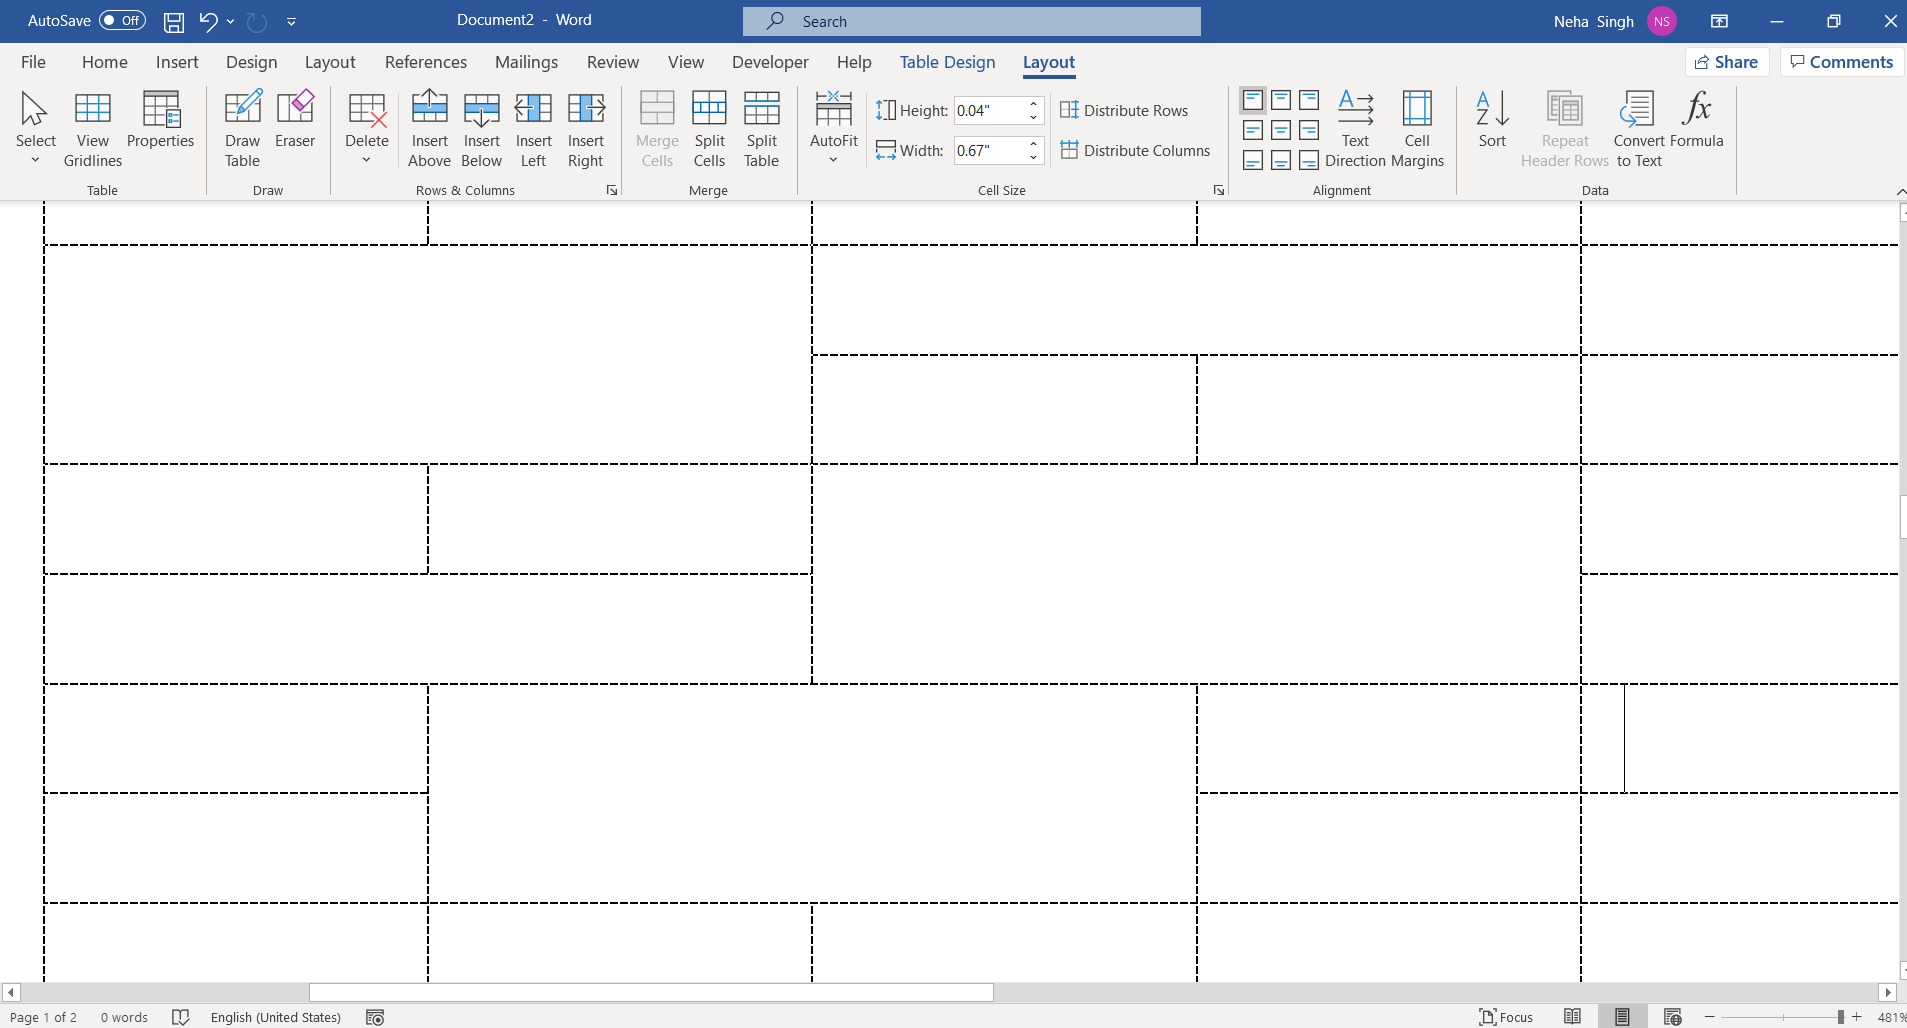
Task: Set alignment to Align Center
Action: click(x=1281, y=130)
